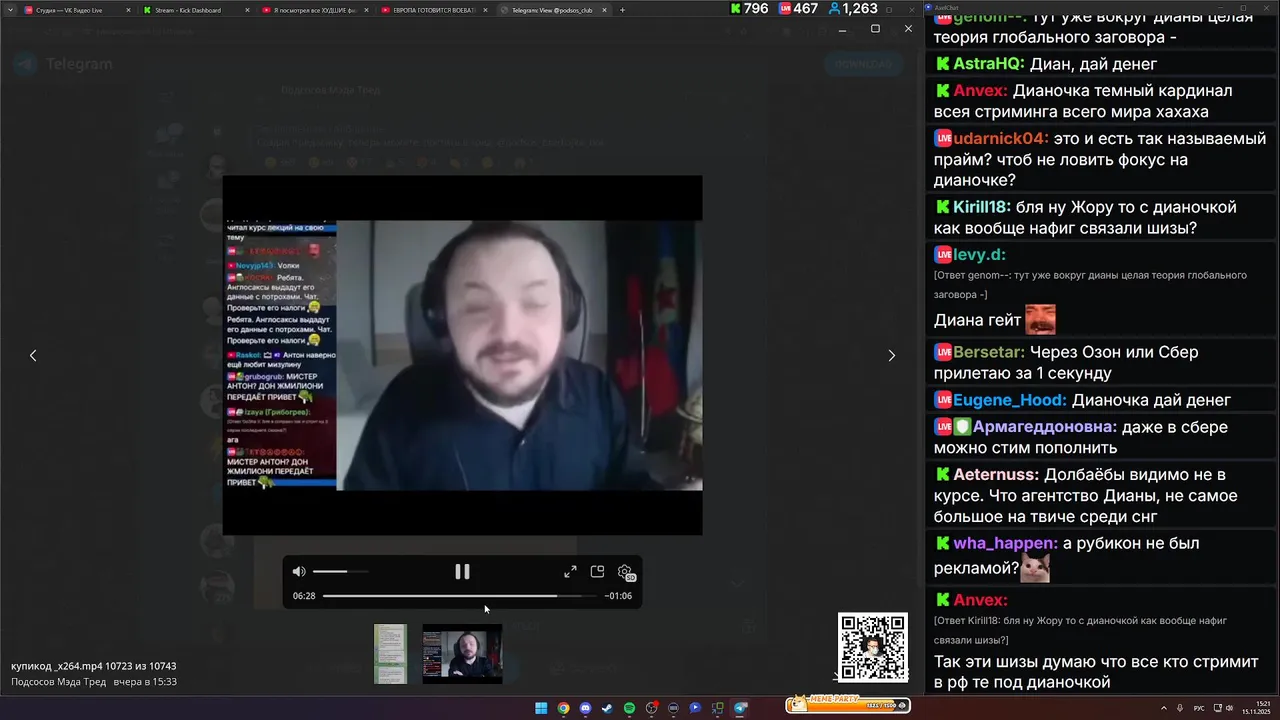Open Spotify from taskbar
This screenshot has width=1280, height=720.
[629, 708]
